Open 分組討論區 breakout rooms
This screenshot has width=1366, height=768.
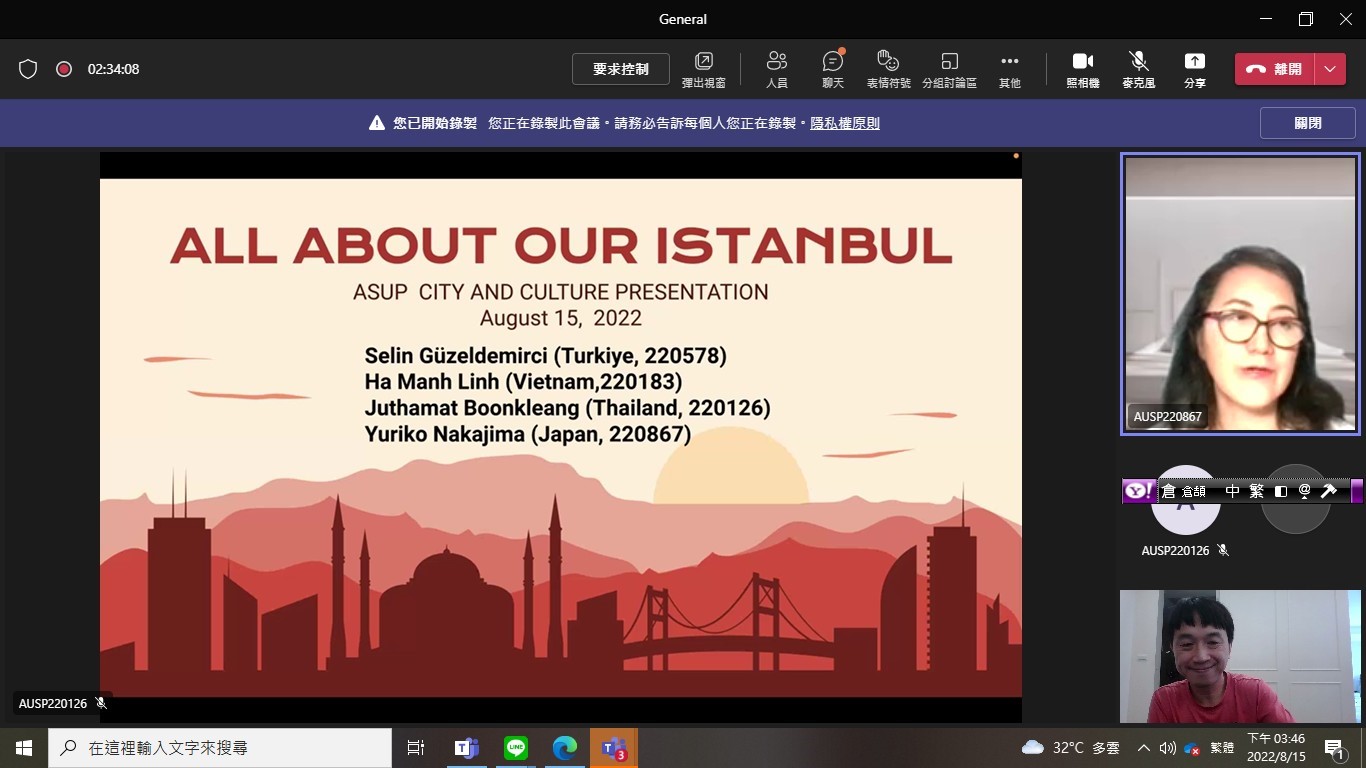(949, 69)
